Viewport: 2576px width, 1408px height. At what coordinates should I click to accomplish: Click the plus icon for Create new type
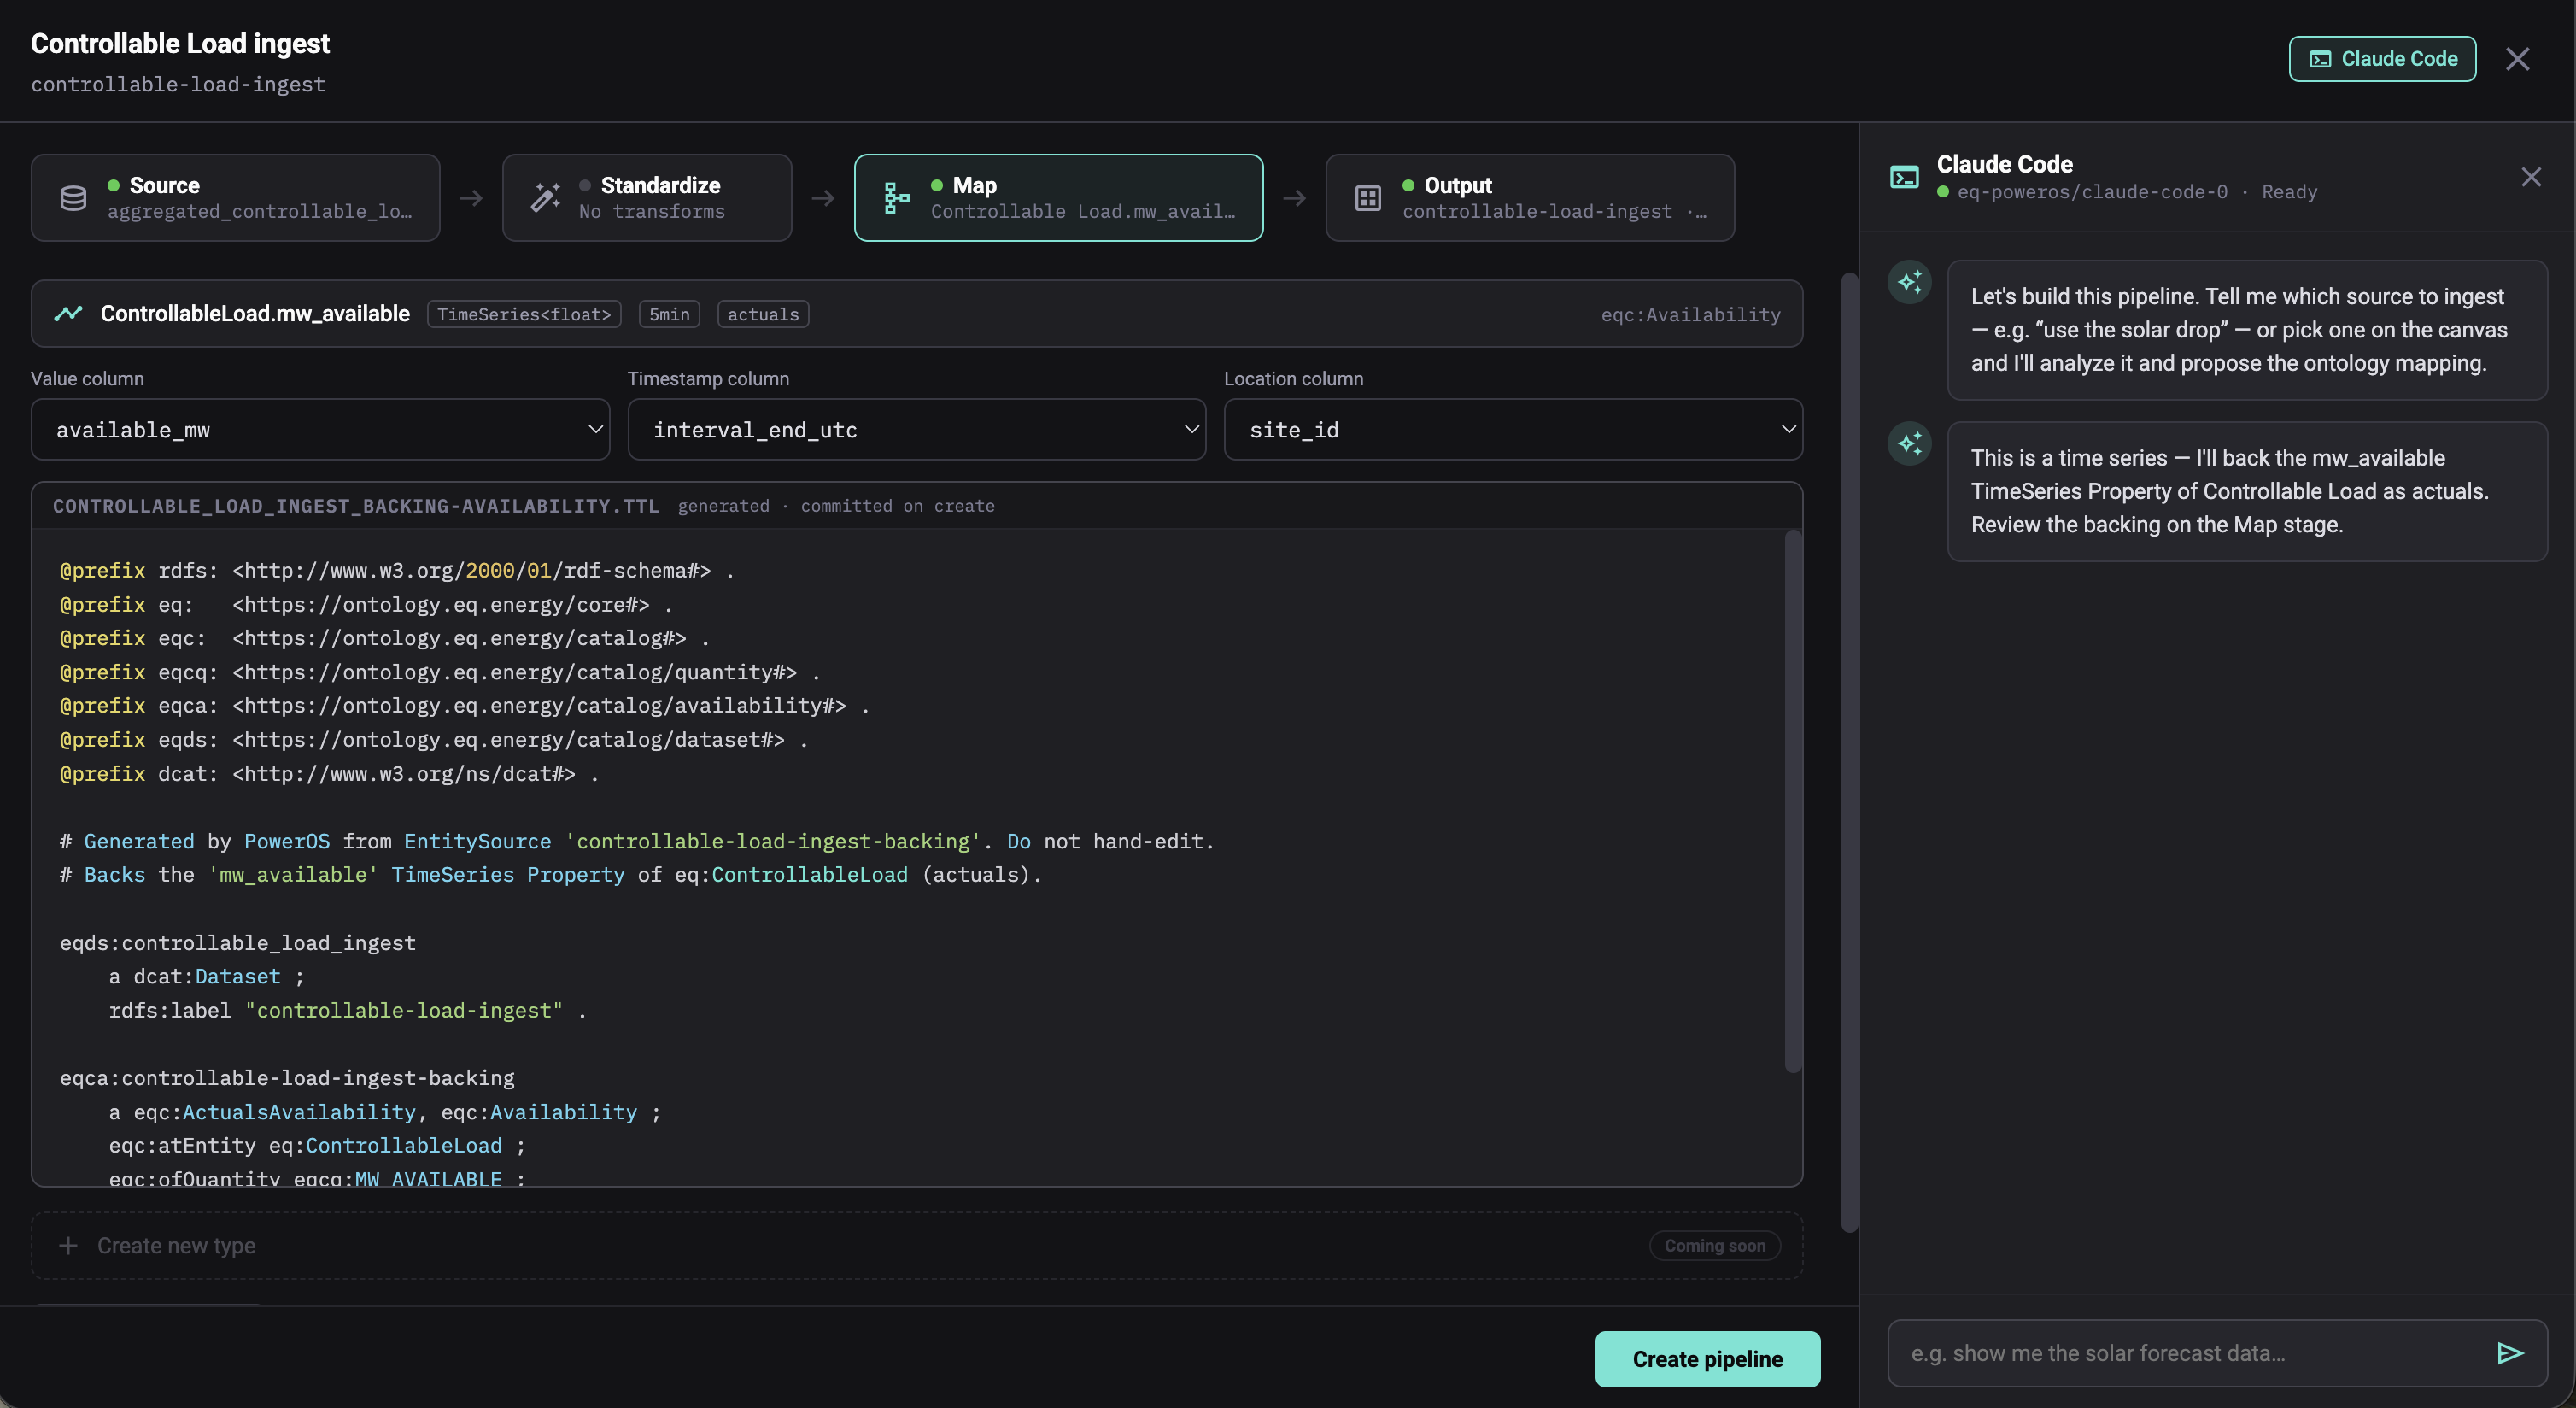point(68,1245)
